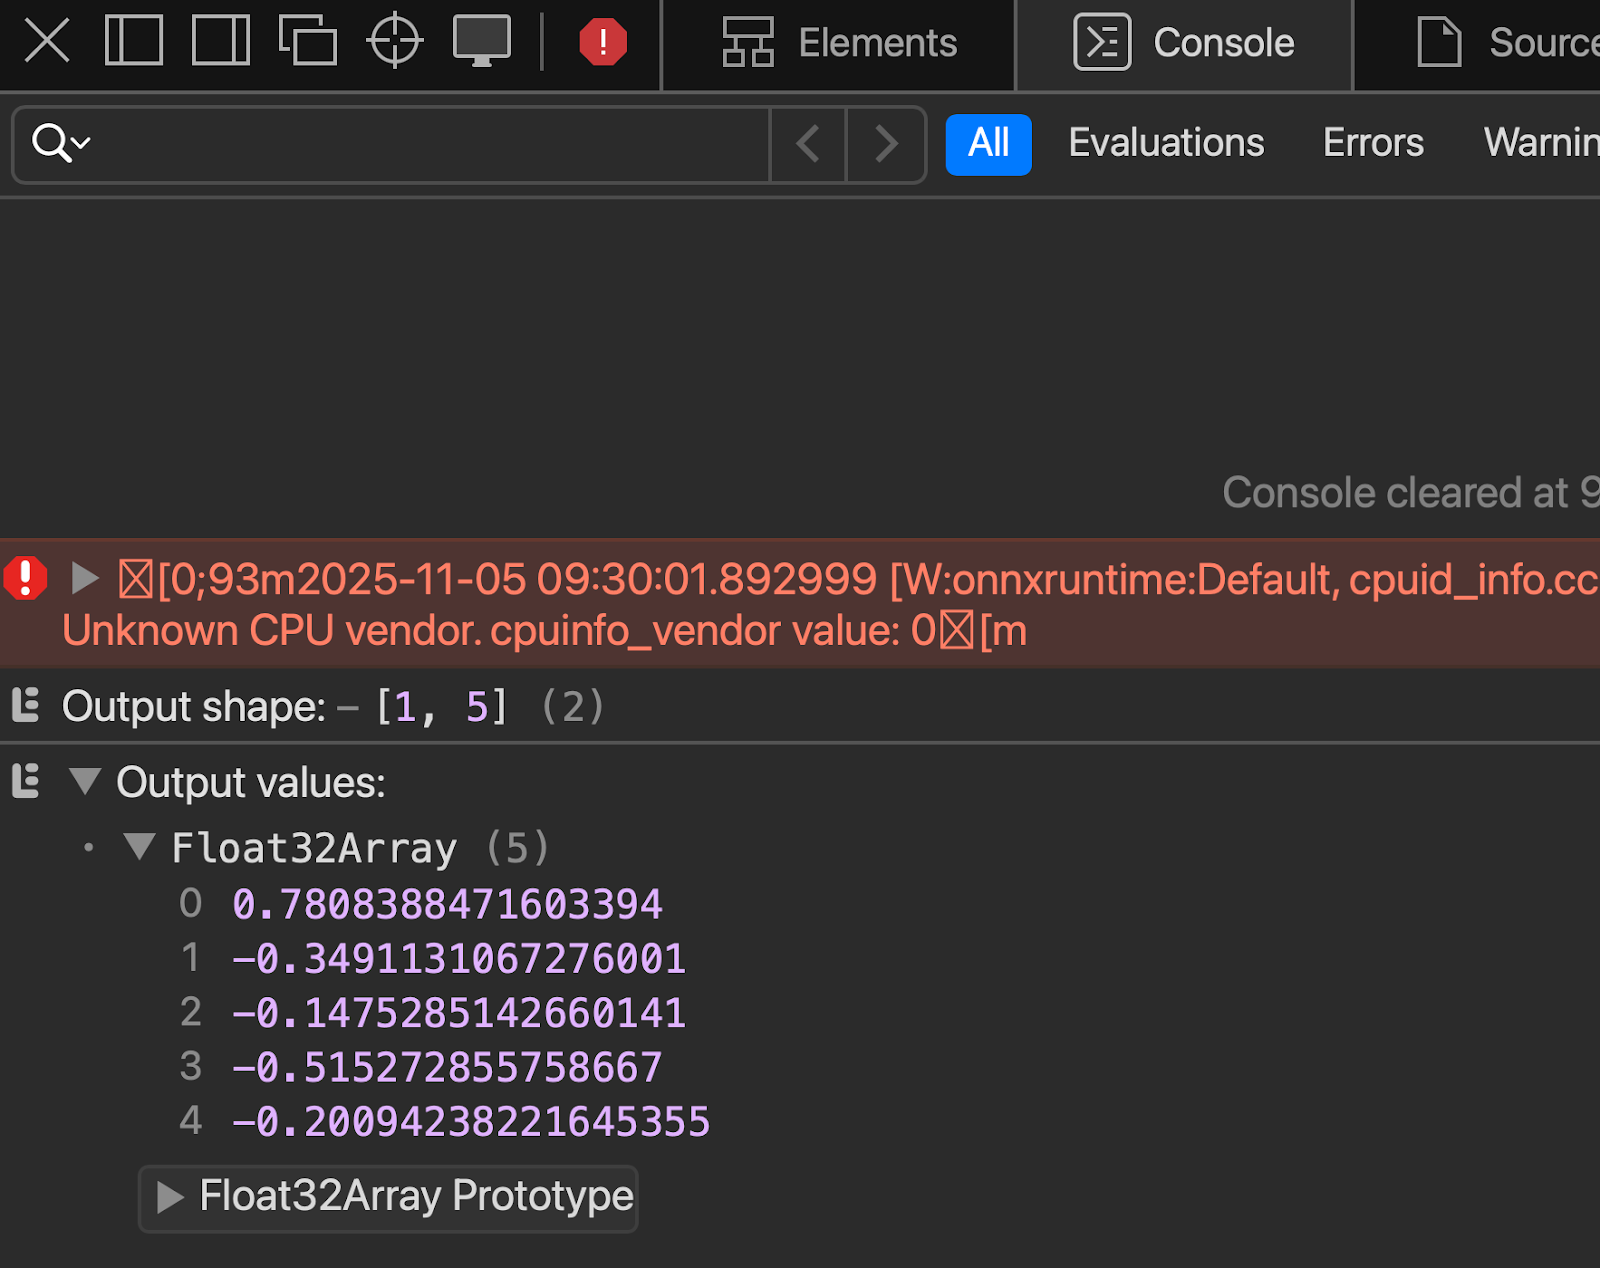Open the Sources tab
This screenshot has height=1268, width=1600.
(1520, 43)
